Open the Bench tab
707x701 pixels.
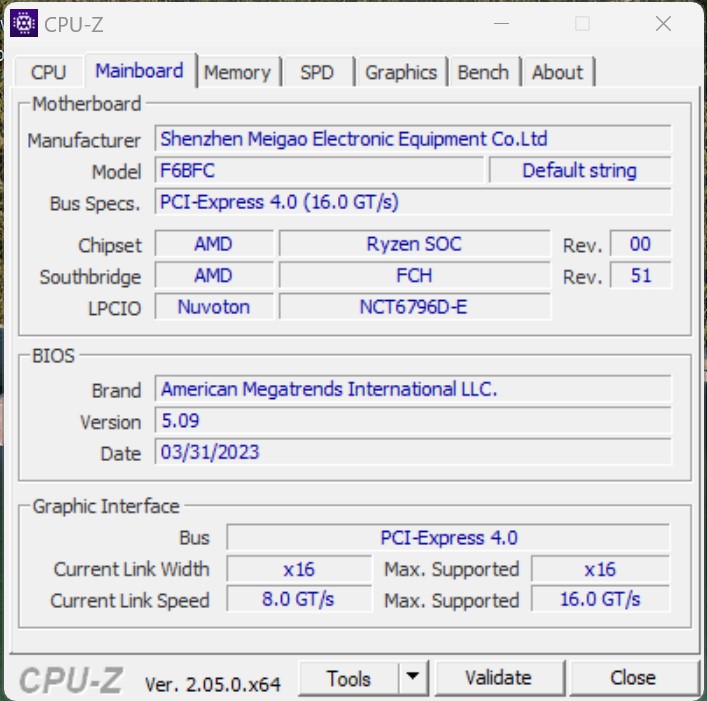pos(483,72)
